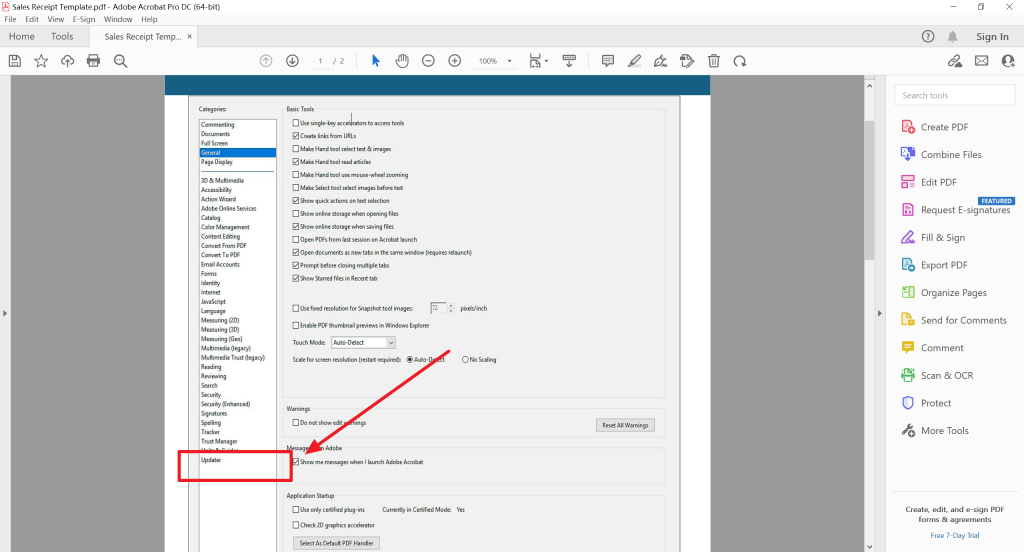This screenshot has height=552, width=1024.
Task: Print the document with printer icon
Action: point(93,61)
